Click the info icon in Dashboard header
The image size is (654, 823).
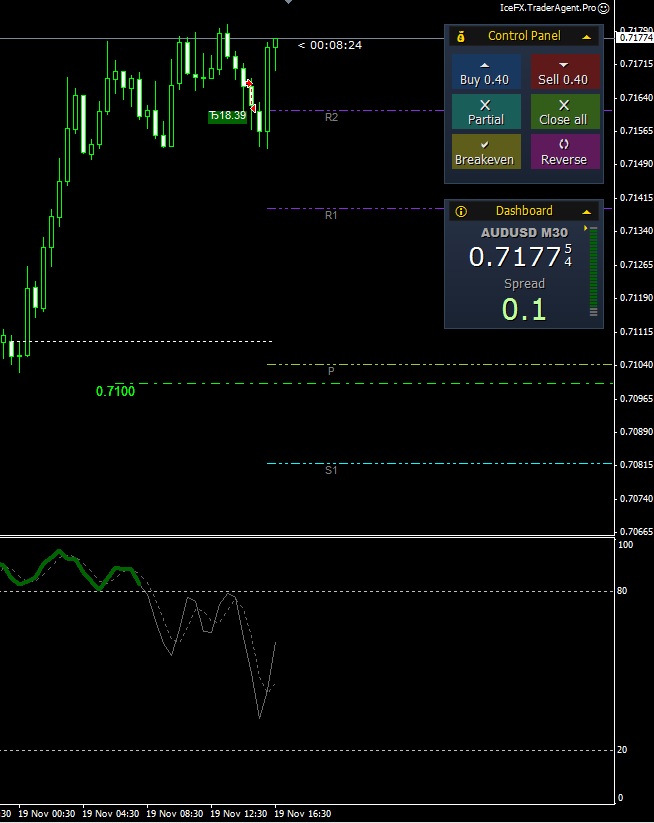pos(461,212)
